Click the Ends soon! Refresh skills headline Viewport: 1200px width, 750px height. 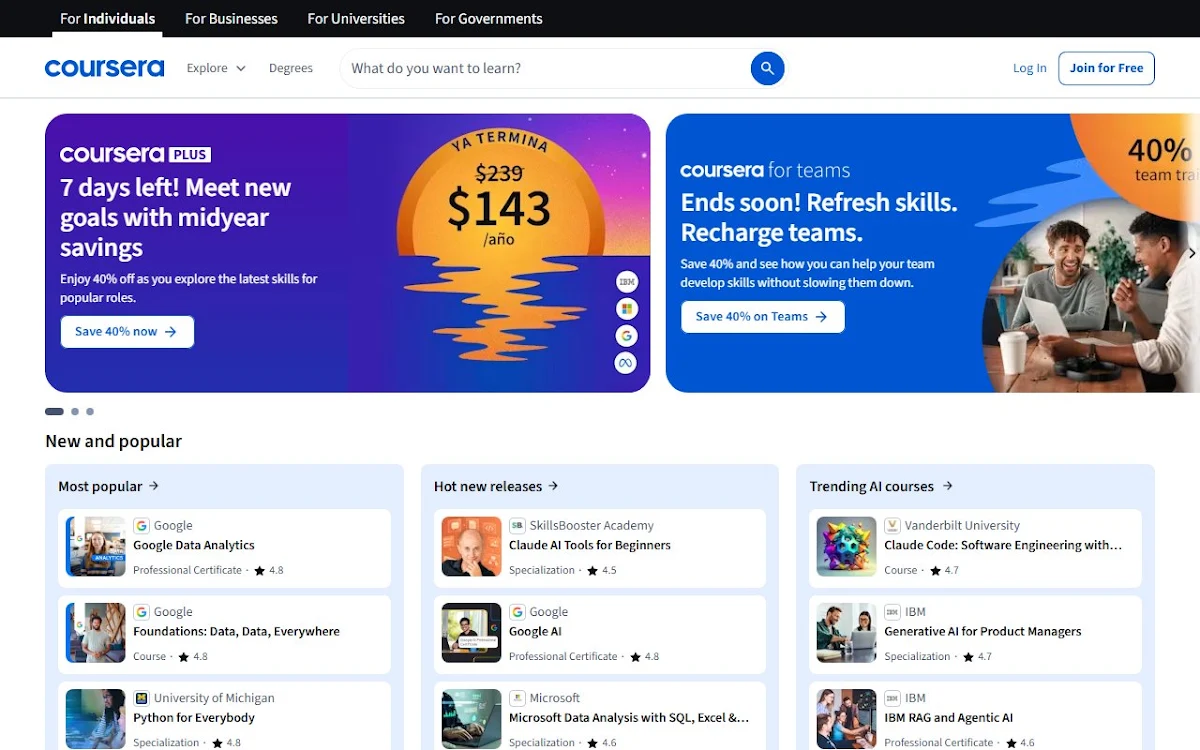[819, 217]
